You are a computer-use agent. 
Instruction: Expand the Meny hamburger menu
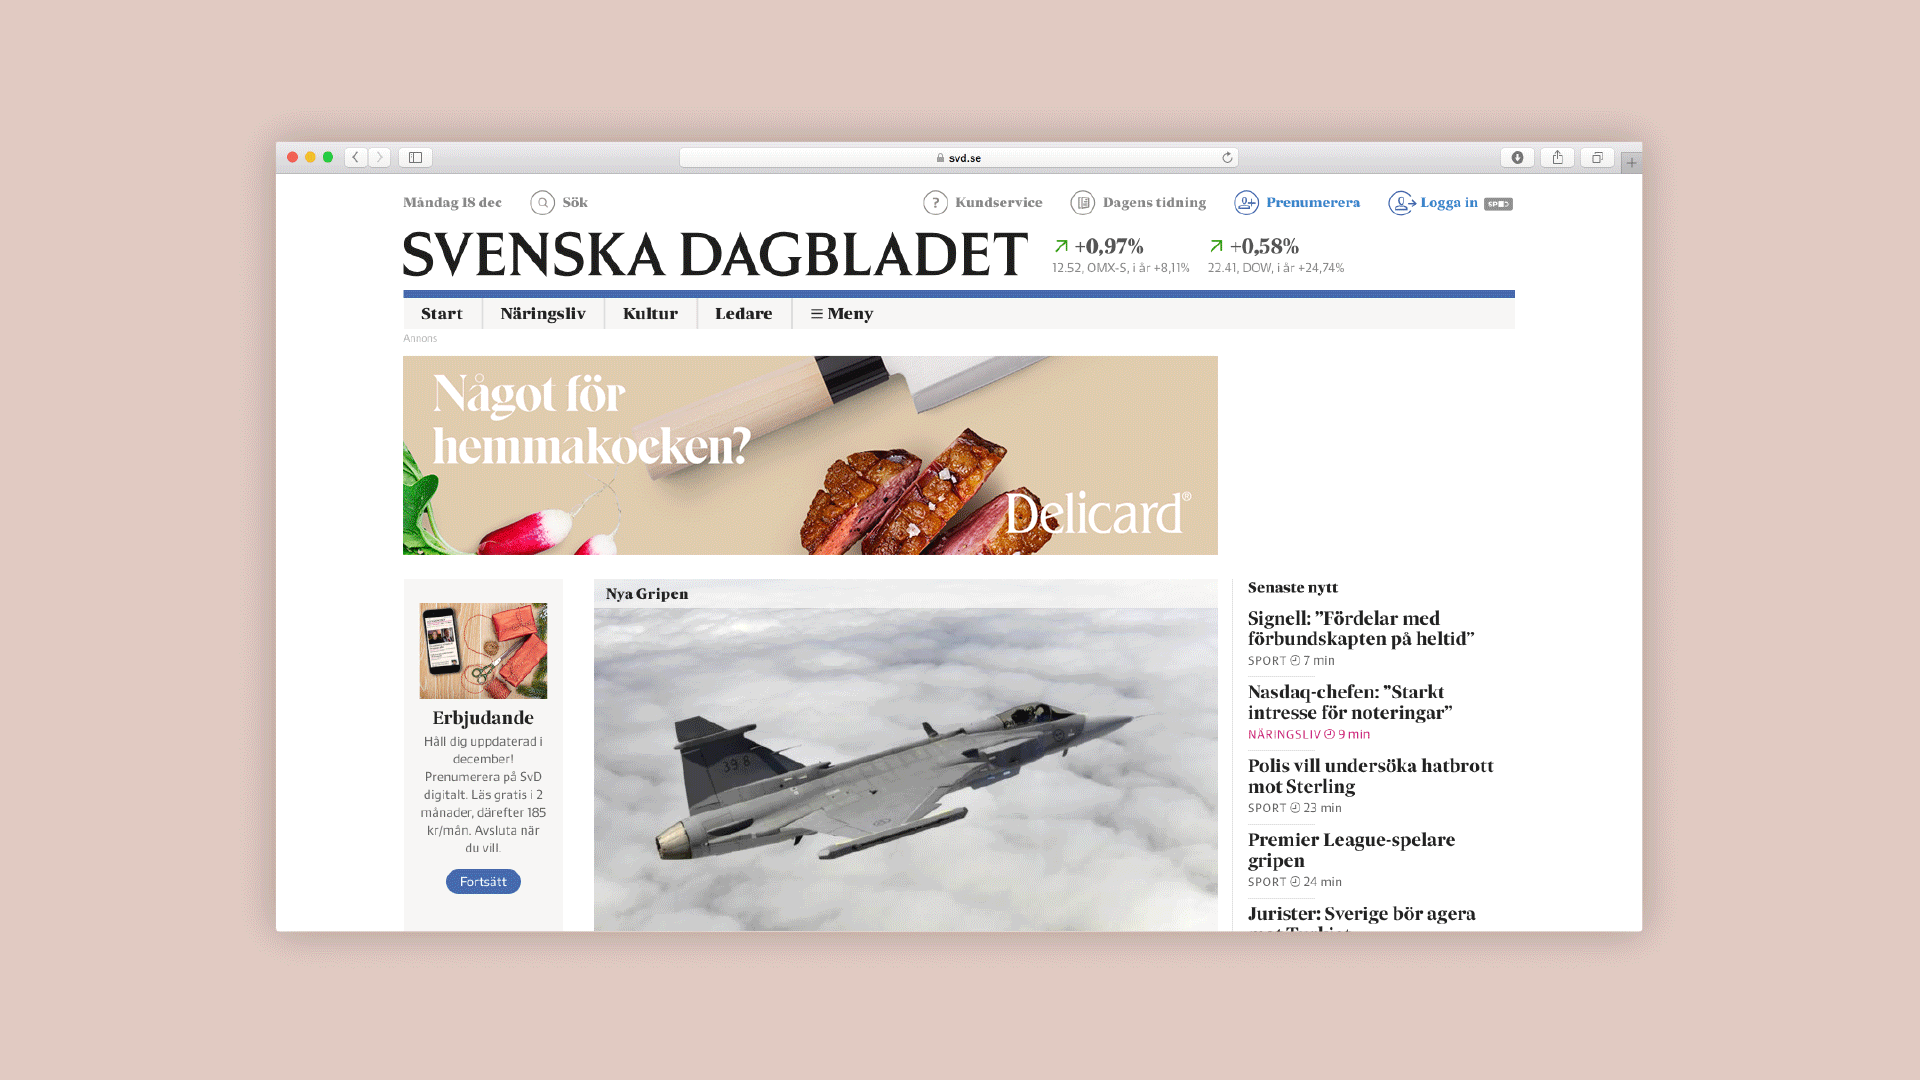point(842,314)
